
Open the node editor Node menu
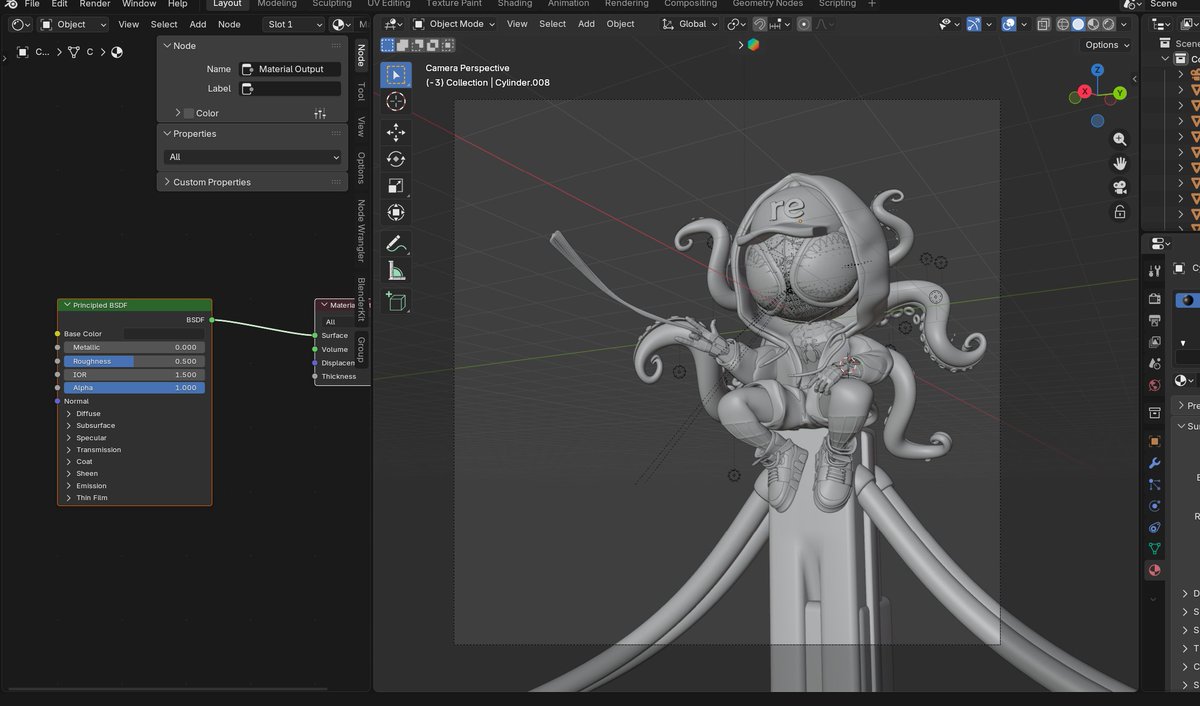click(x=229, y=24)
